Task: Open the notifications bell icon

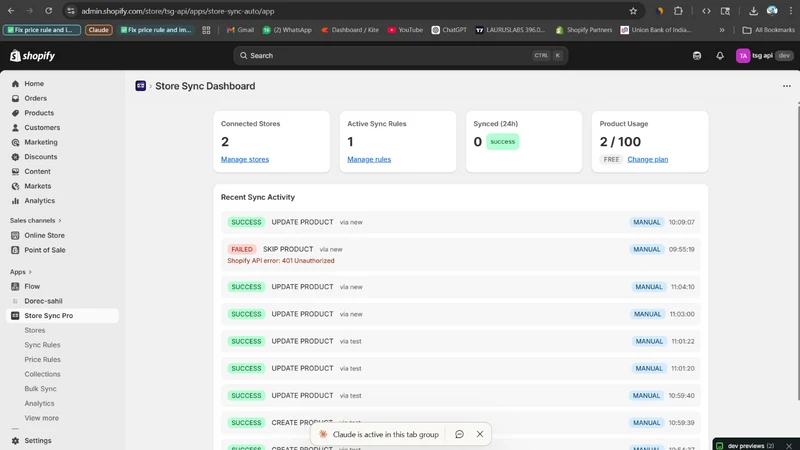Action: (x=719, y=56)
